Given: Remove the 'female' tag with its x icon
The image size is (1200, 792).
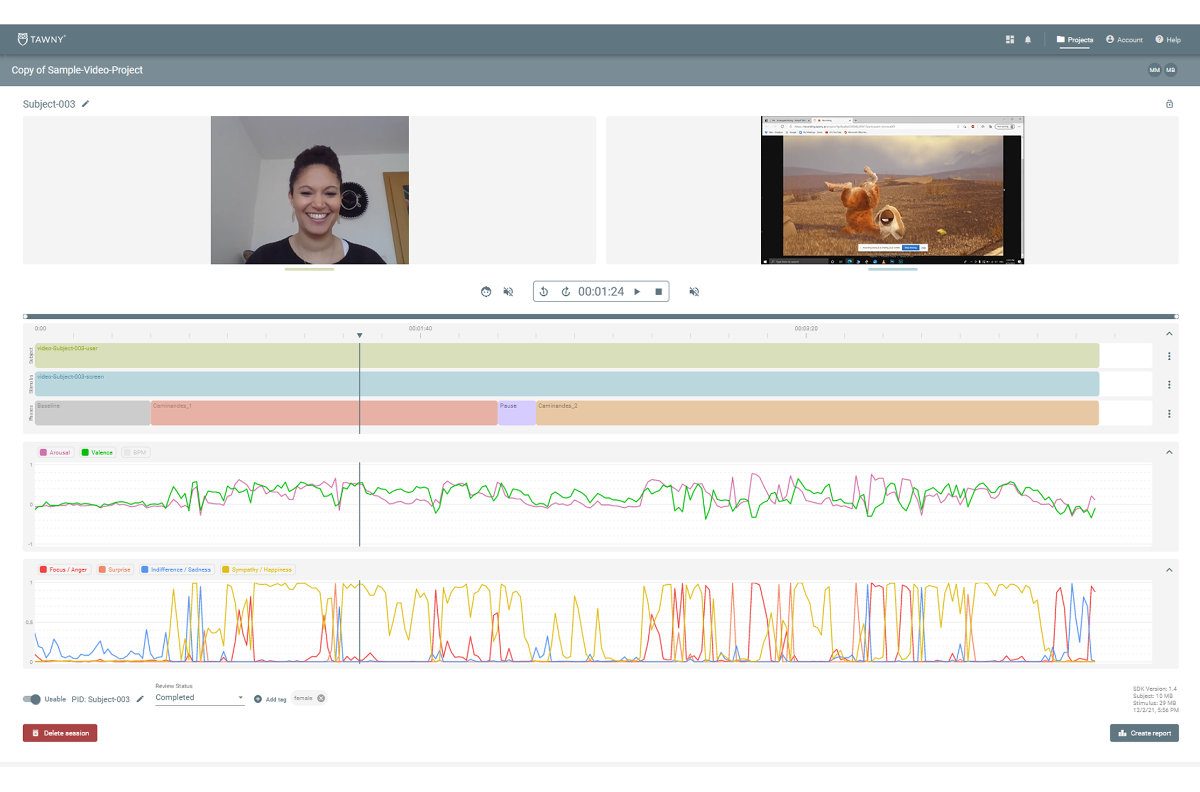Looking at the screenshot, I should (321, 698).
